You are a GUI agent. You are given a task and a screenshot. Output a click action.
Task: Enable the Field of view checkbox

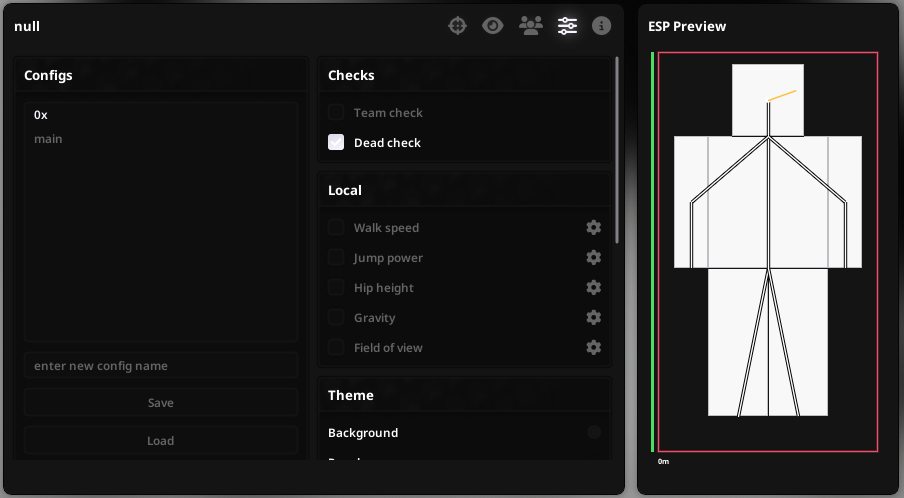coord(336,348)
